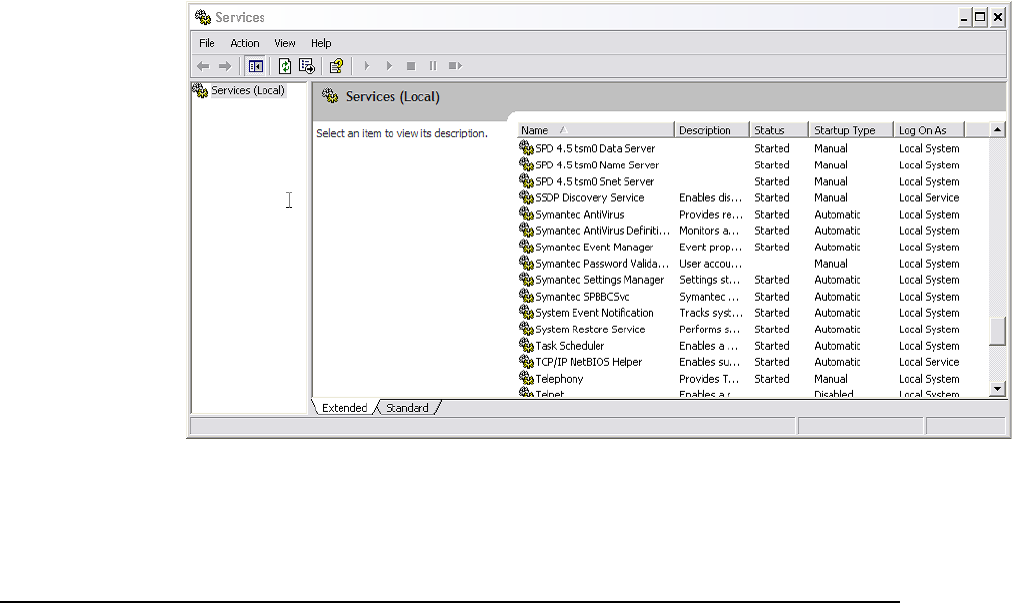
Task: Click the gear icon of Task Scheduler
Action: [x=527, y=345]
